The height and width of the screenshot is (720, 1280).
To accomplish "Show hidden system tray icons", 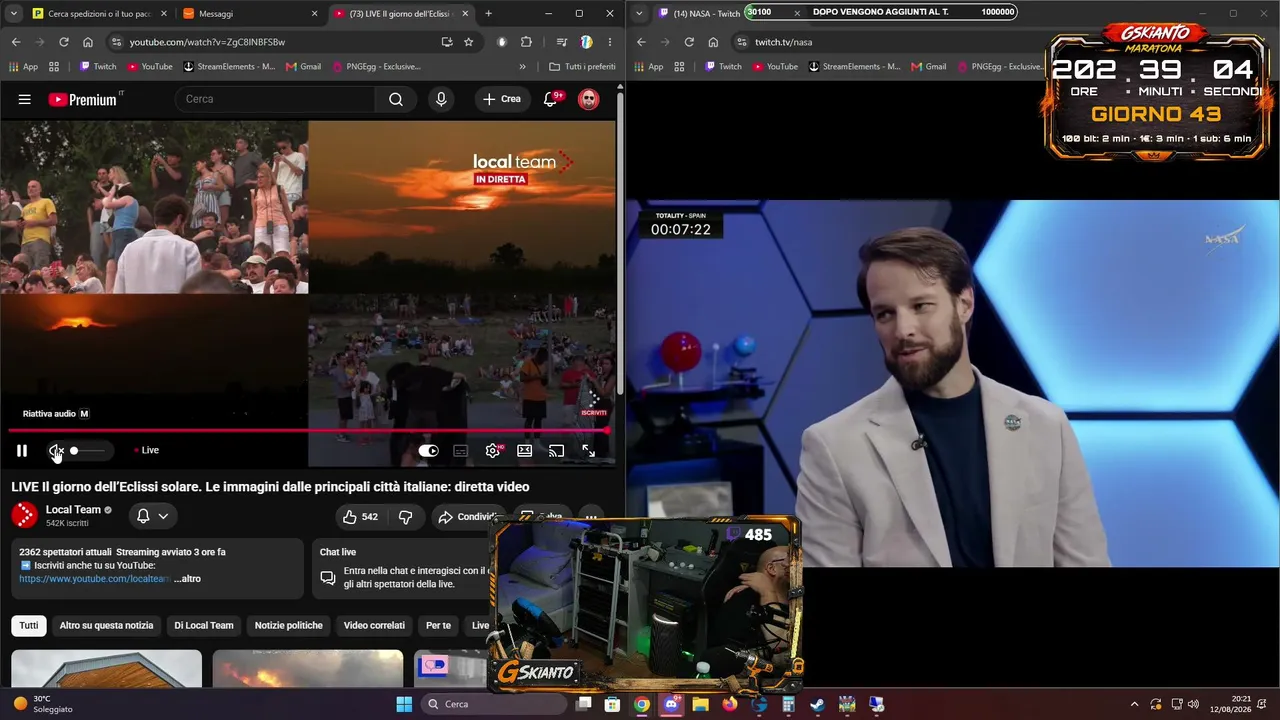I will tap(1134, 704).
